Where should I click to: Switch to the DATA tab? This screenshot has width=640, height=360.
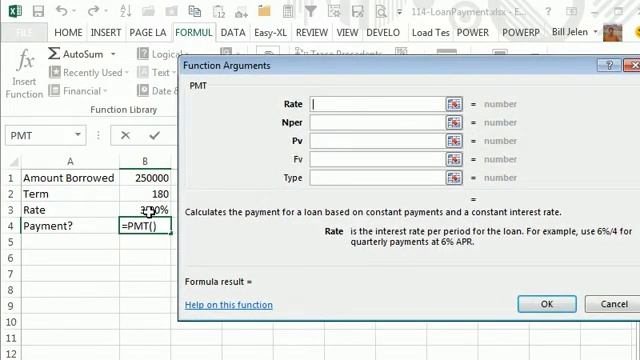click(x=233, y=33)
